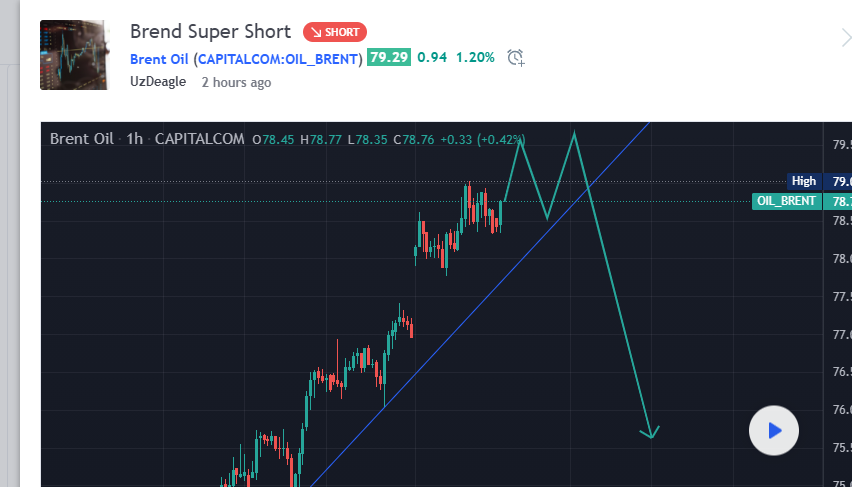This screenshot has height=487, width=852.
Task: Click the "2 hours ago" timestamp
Action: tap(236, 83)
